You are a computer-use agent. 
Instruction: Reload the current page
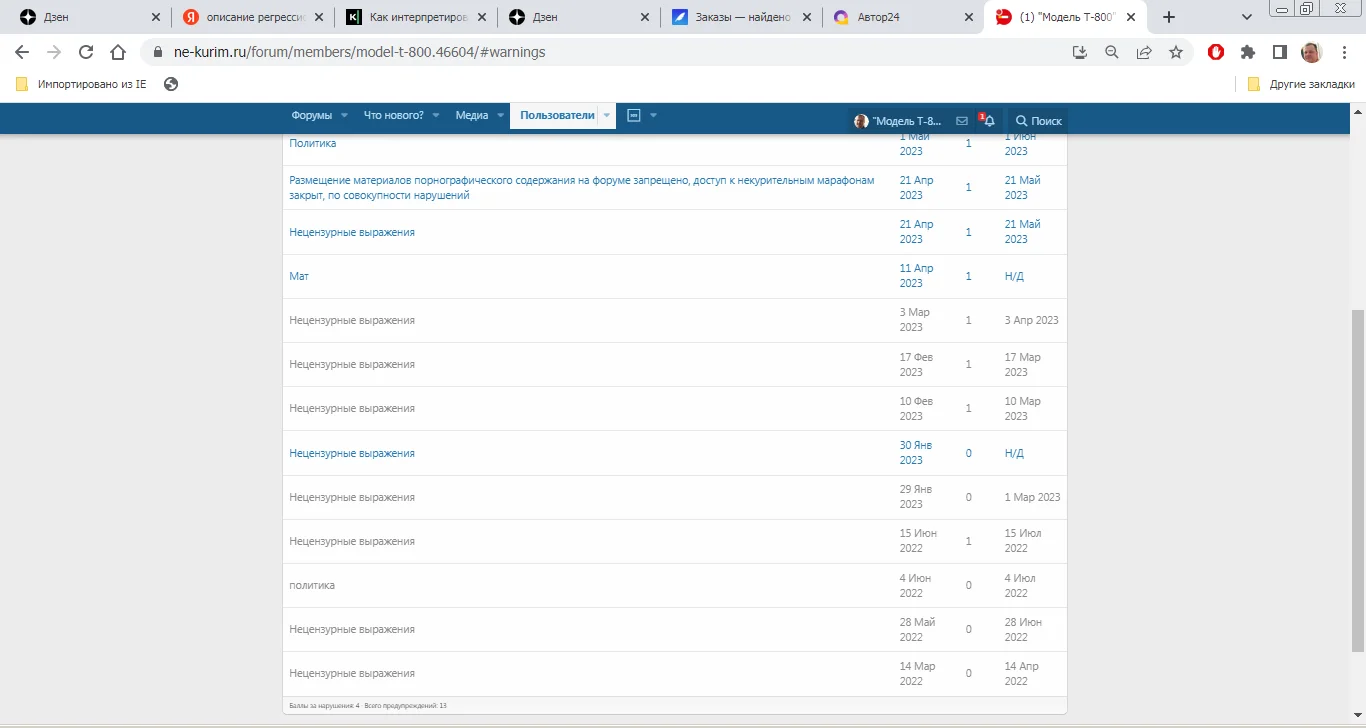tap(86, 52)
